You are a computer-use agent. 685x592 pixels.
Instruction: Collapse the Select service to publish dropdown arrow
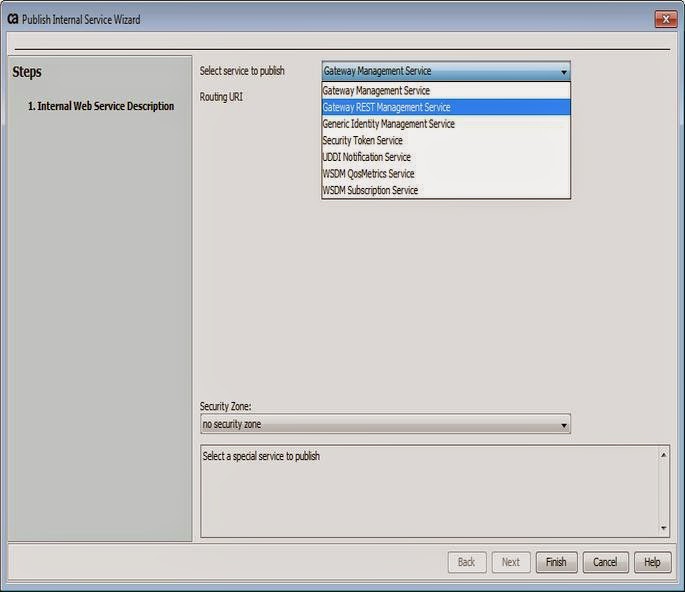(564, 72)
